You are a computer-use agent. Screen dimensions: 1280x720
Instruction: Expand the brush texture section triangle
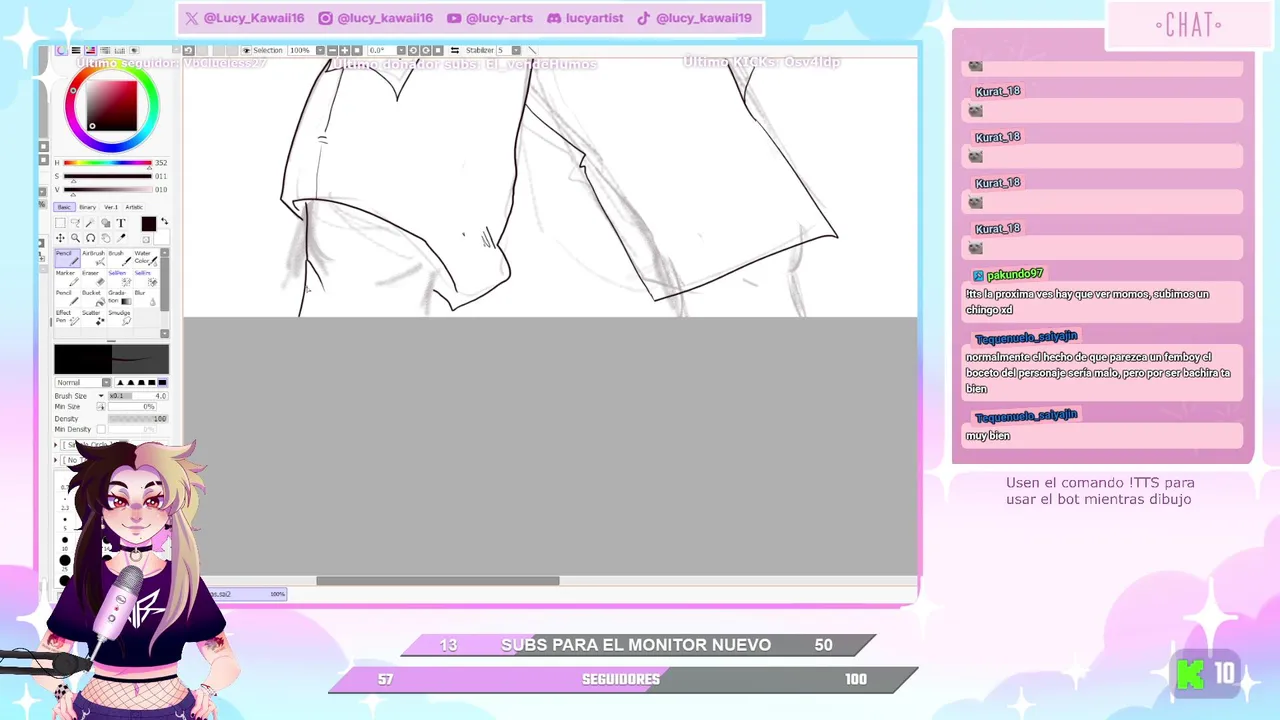click(56, 460)
